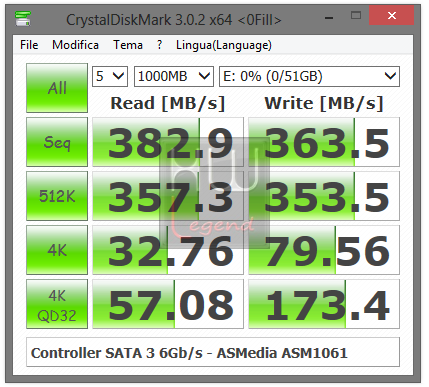This screenshot has width=429, height=387.
Task: Expand the test count dropdown showing 5
Action: point(110,77)
